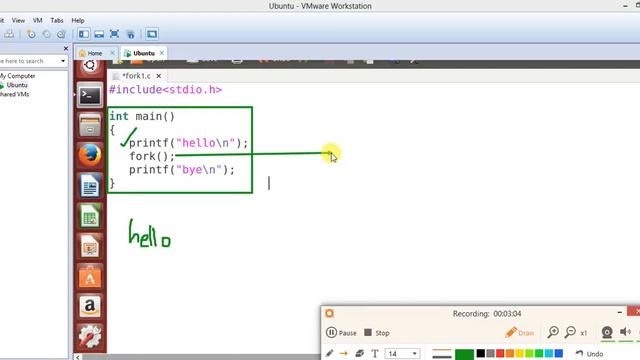Zoom in with the recorder magnifier
640x360 pixels.
tap(553, 332)
